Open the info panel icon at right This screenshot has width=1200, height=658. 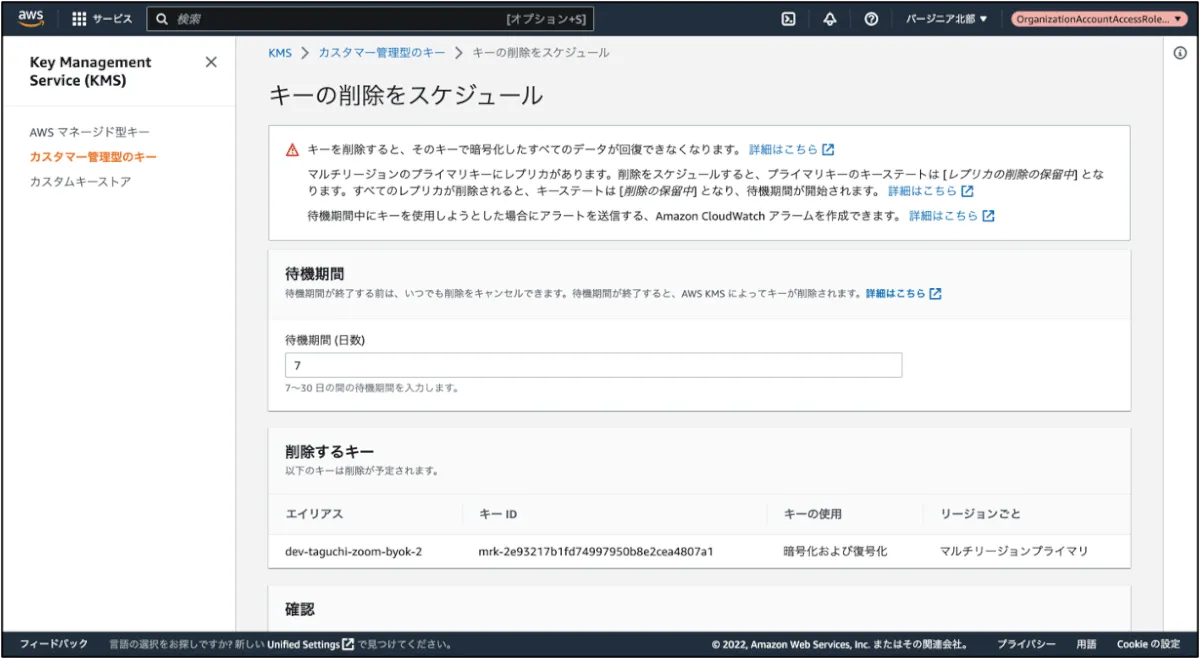[1180, 54]
